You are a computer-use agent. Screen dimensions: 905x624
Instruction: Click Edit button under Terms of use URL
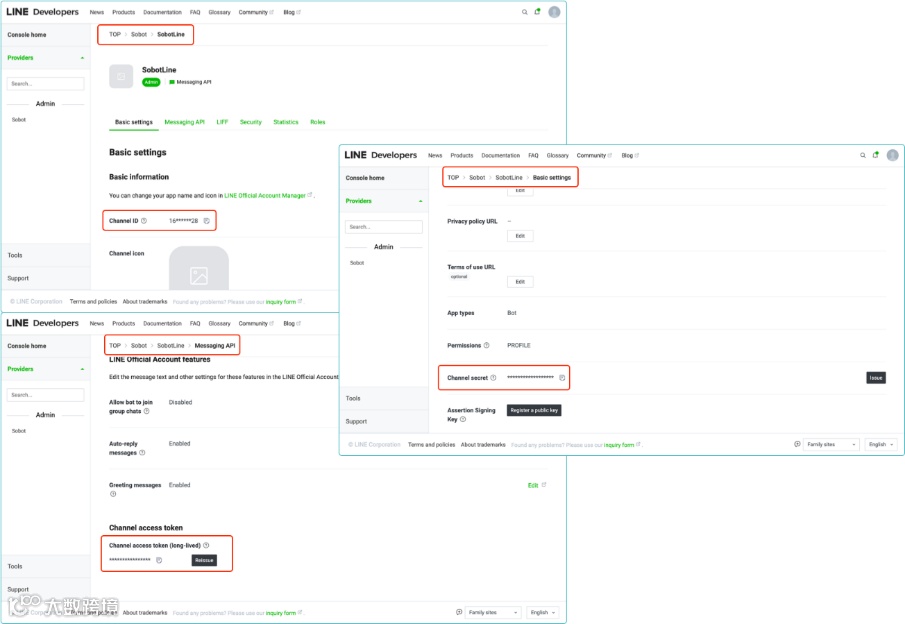[x=520, y=282]
